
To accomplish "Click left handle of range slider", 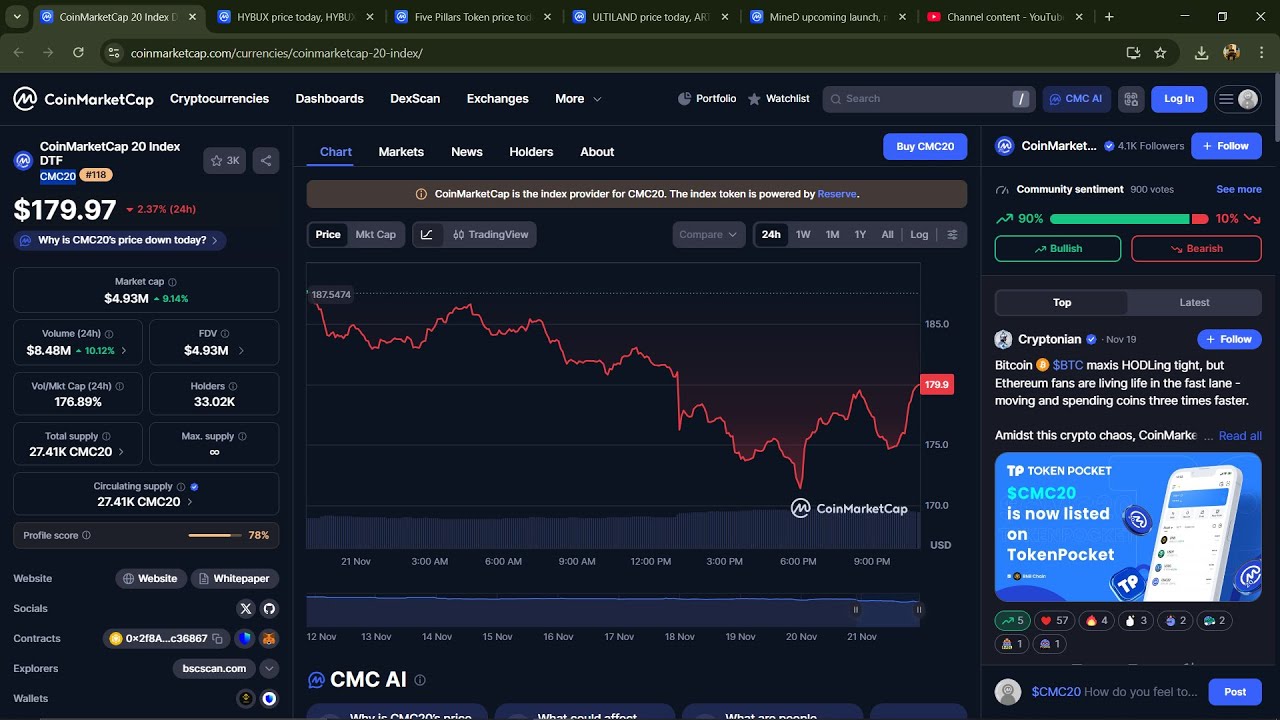I will pyautogui.click(x=855, y=609).
